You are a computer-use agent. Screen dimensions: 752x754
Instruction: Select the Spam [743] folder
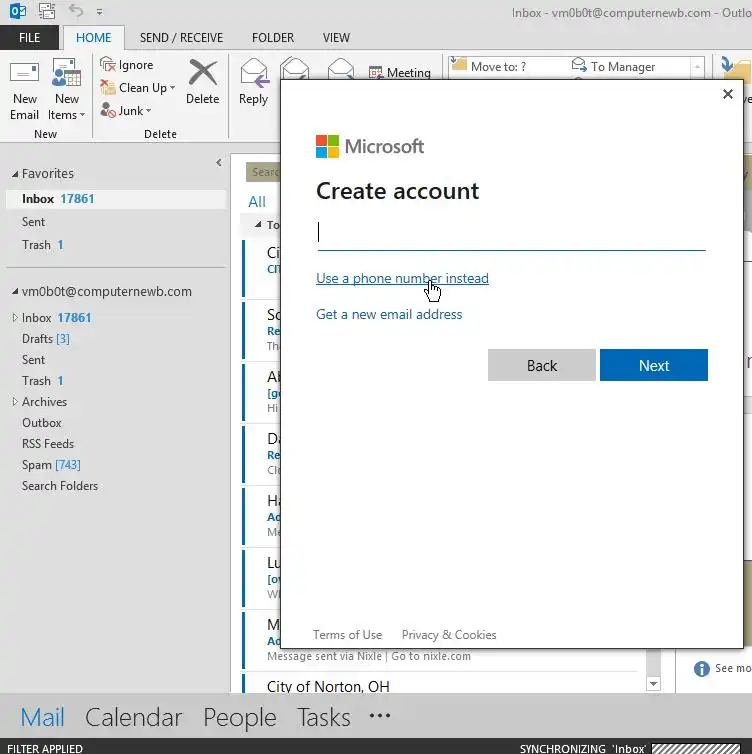point(51,465)
